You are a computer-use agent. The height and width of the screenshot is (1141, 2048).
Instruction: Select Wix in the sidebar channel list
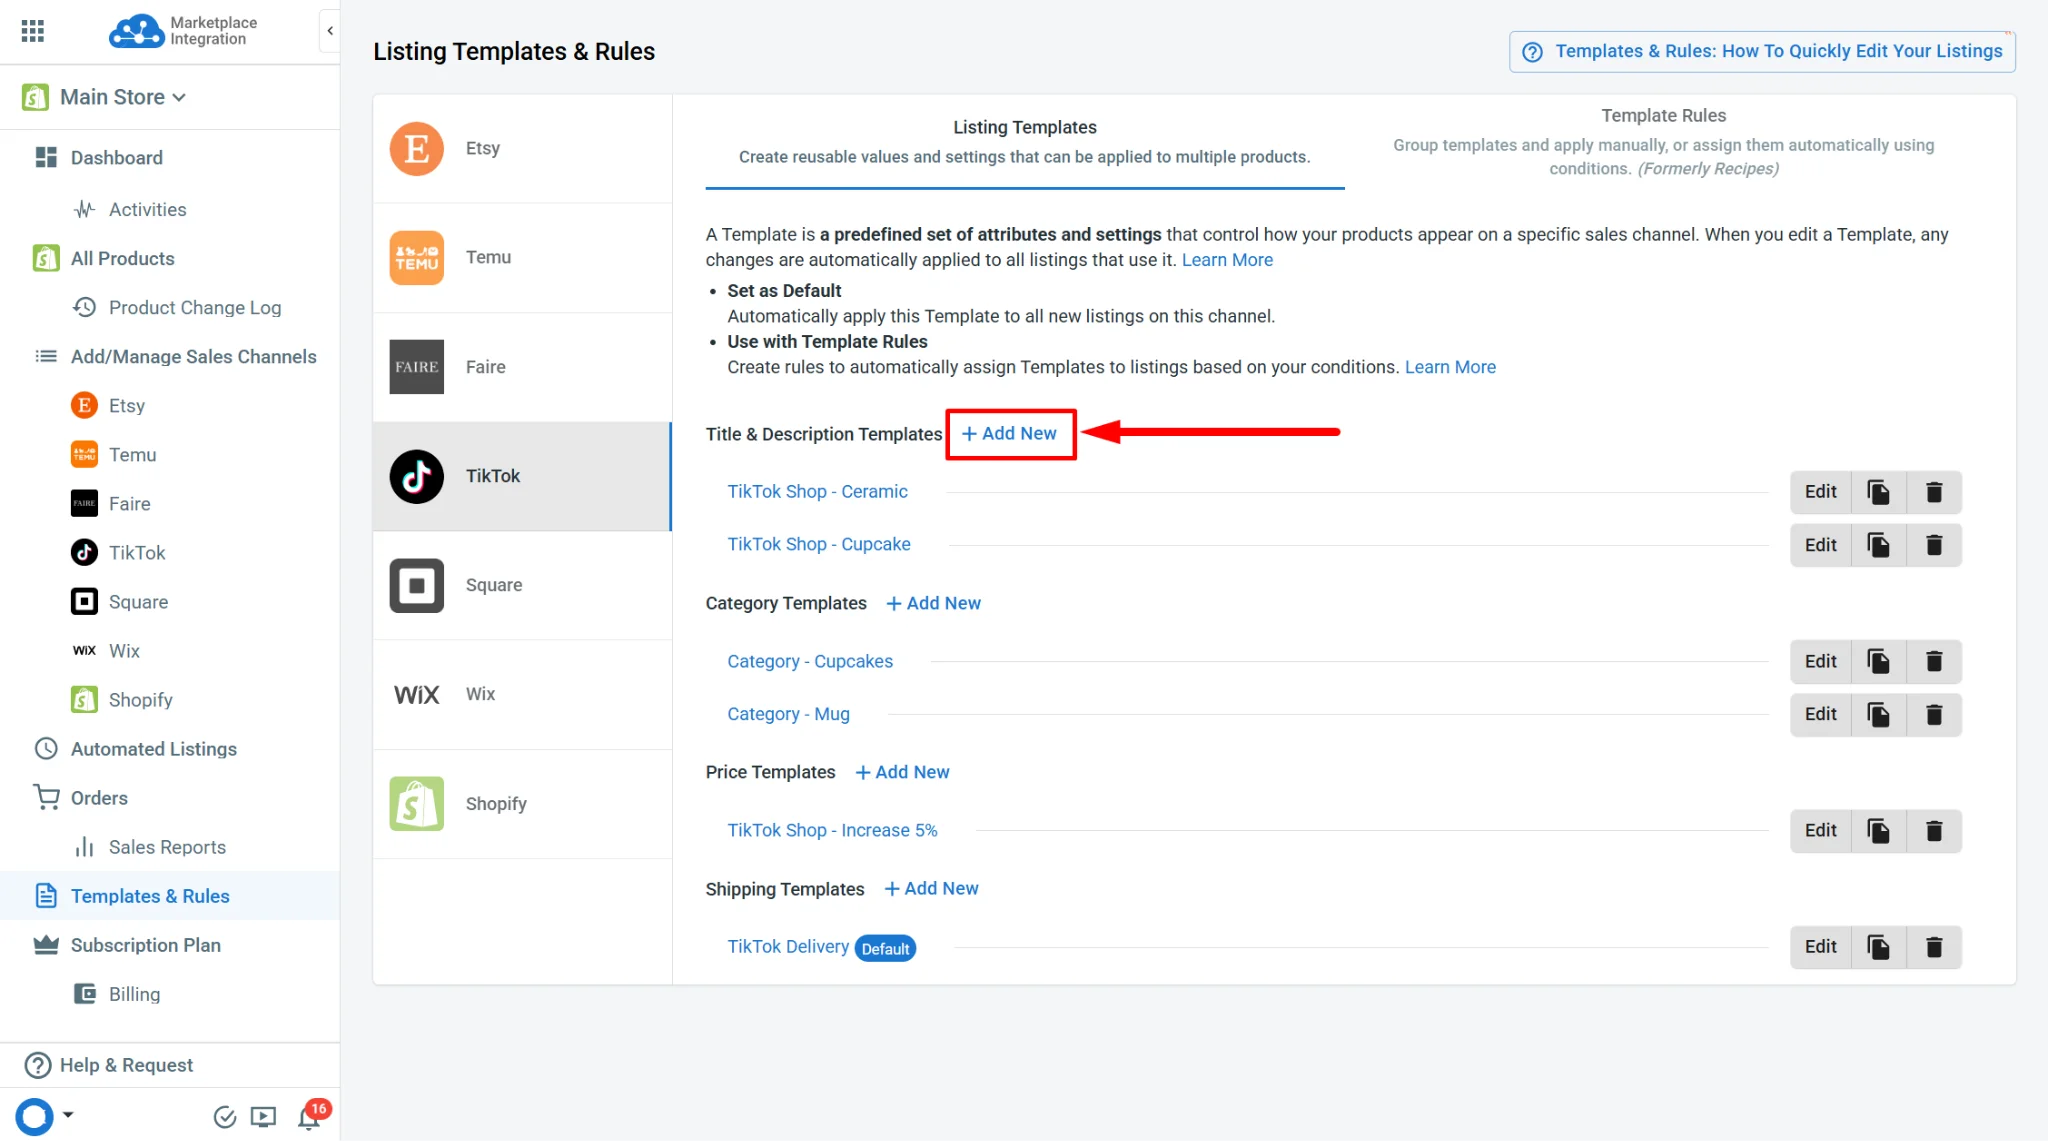124,651
